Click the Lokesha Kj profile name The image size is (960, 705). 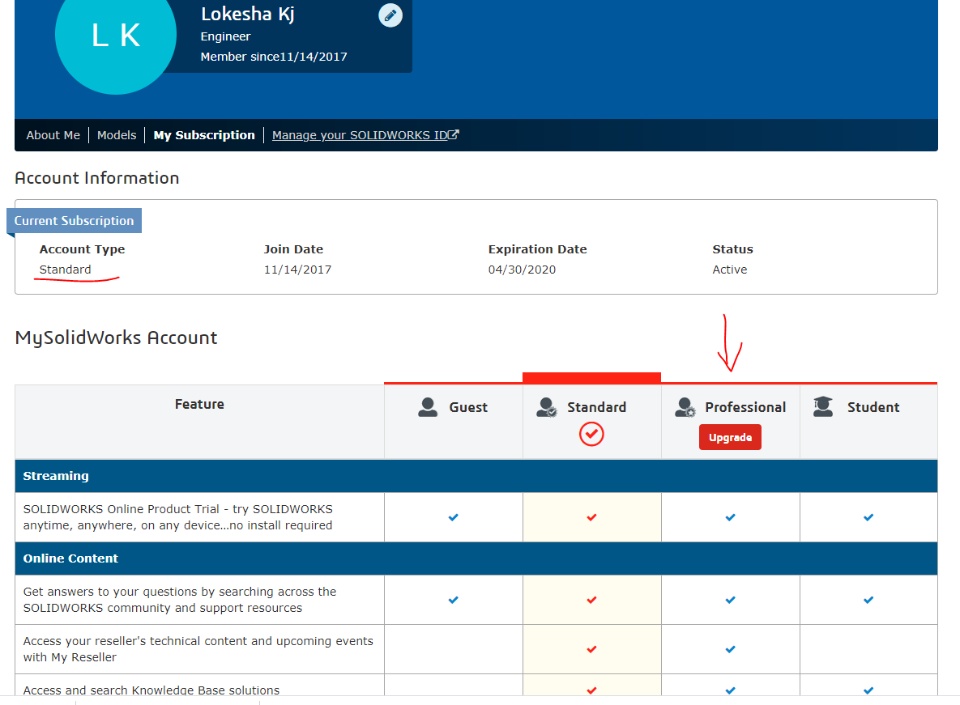(x=247, y=14)
